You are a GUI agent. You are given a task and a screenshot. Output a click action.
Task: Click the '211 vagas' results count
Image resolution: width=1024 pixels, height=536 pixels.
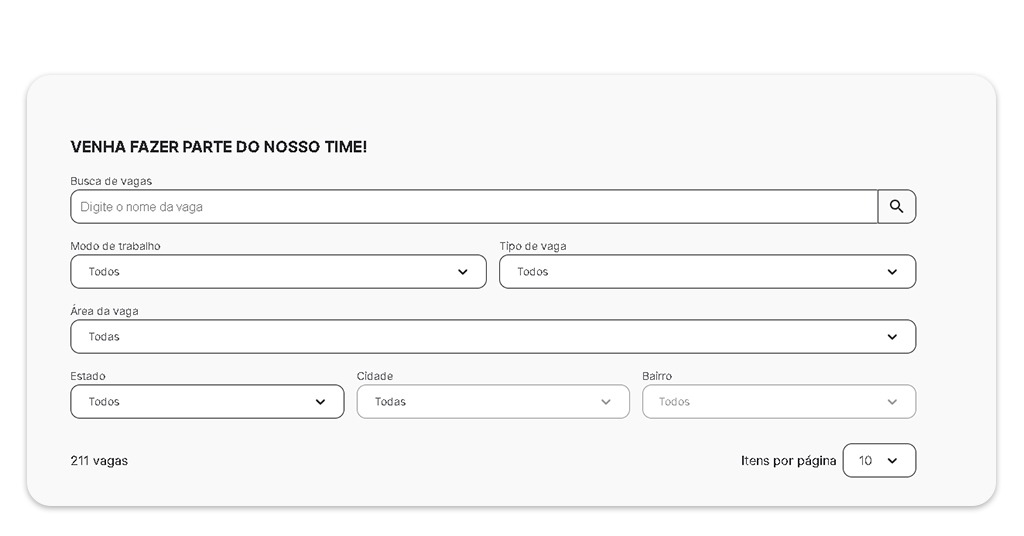99,461
